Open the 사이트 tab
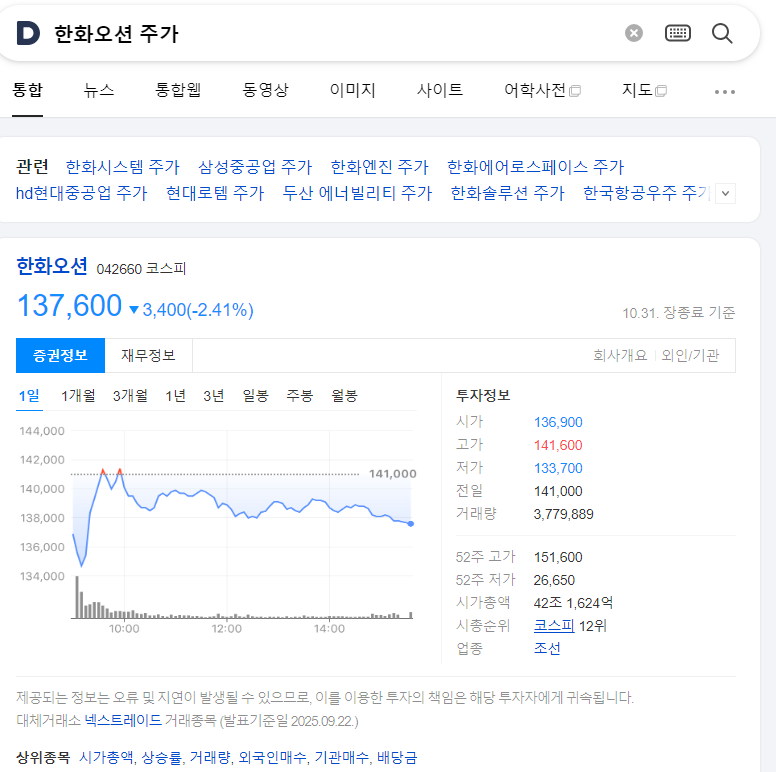This screenshot has height=772, width=776. tap(439, 90)
